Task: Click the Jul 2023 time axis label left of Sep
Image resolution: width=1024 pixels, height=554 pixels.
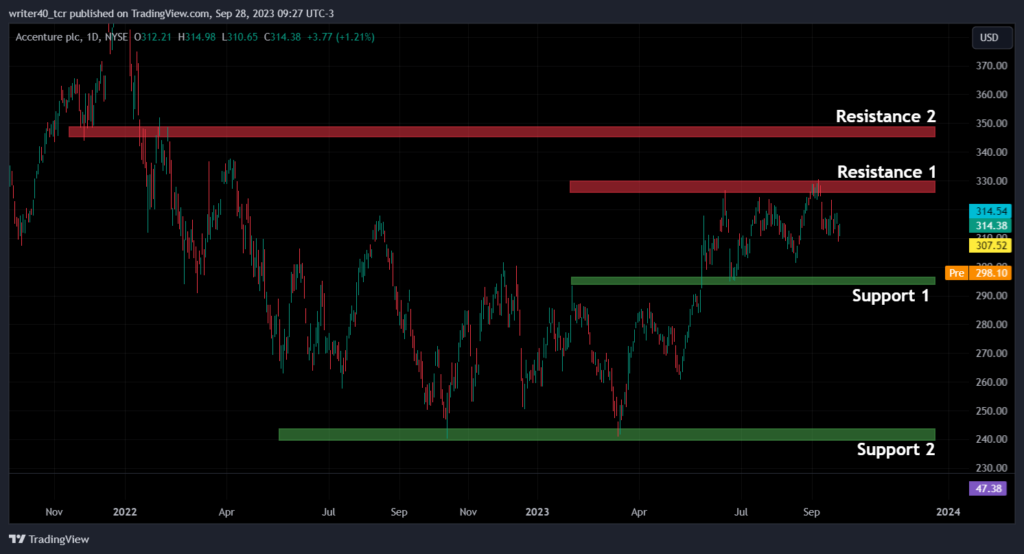Action: pos(741,512)
